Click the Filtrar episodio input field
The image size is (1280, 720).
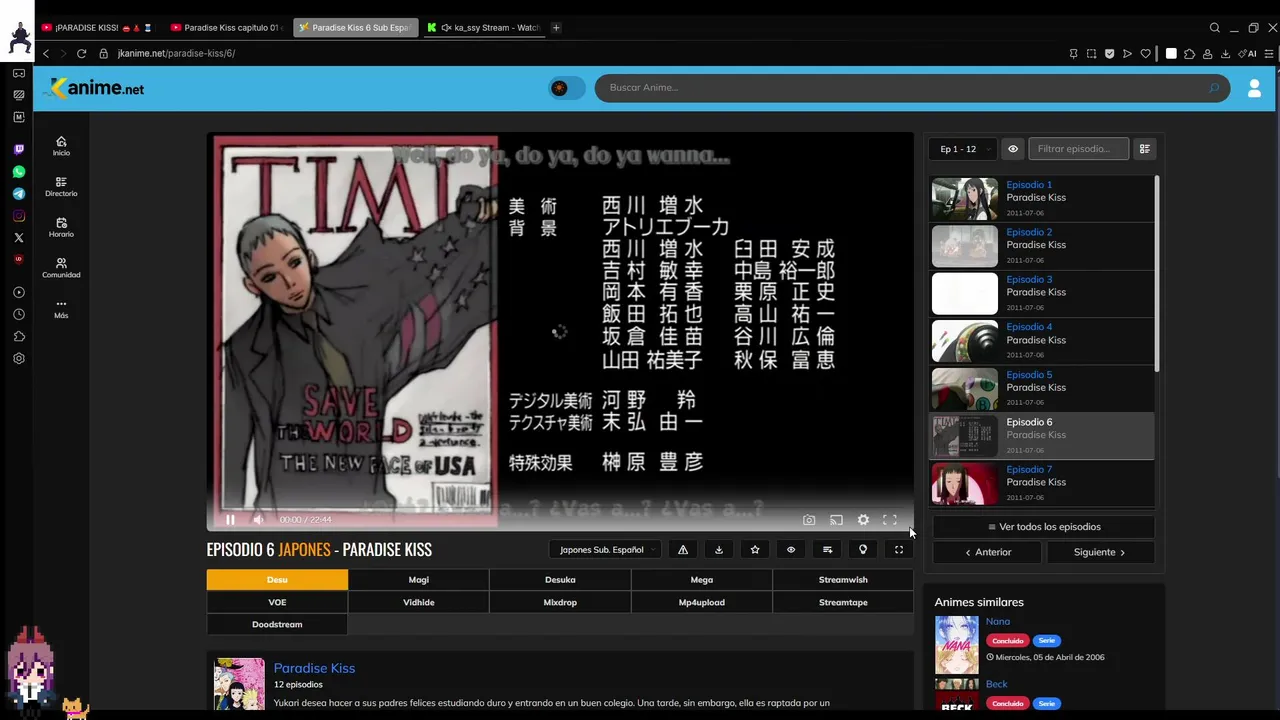click(x=1079, y=149)
